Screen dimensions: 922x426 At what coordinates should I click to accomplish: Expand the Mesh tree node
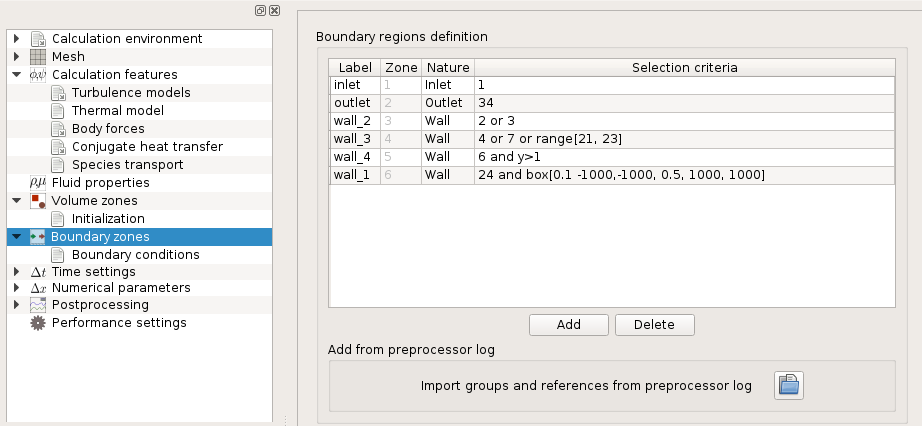pyautogui.click(x=16, y=57)
